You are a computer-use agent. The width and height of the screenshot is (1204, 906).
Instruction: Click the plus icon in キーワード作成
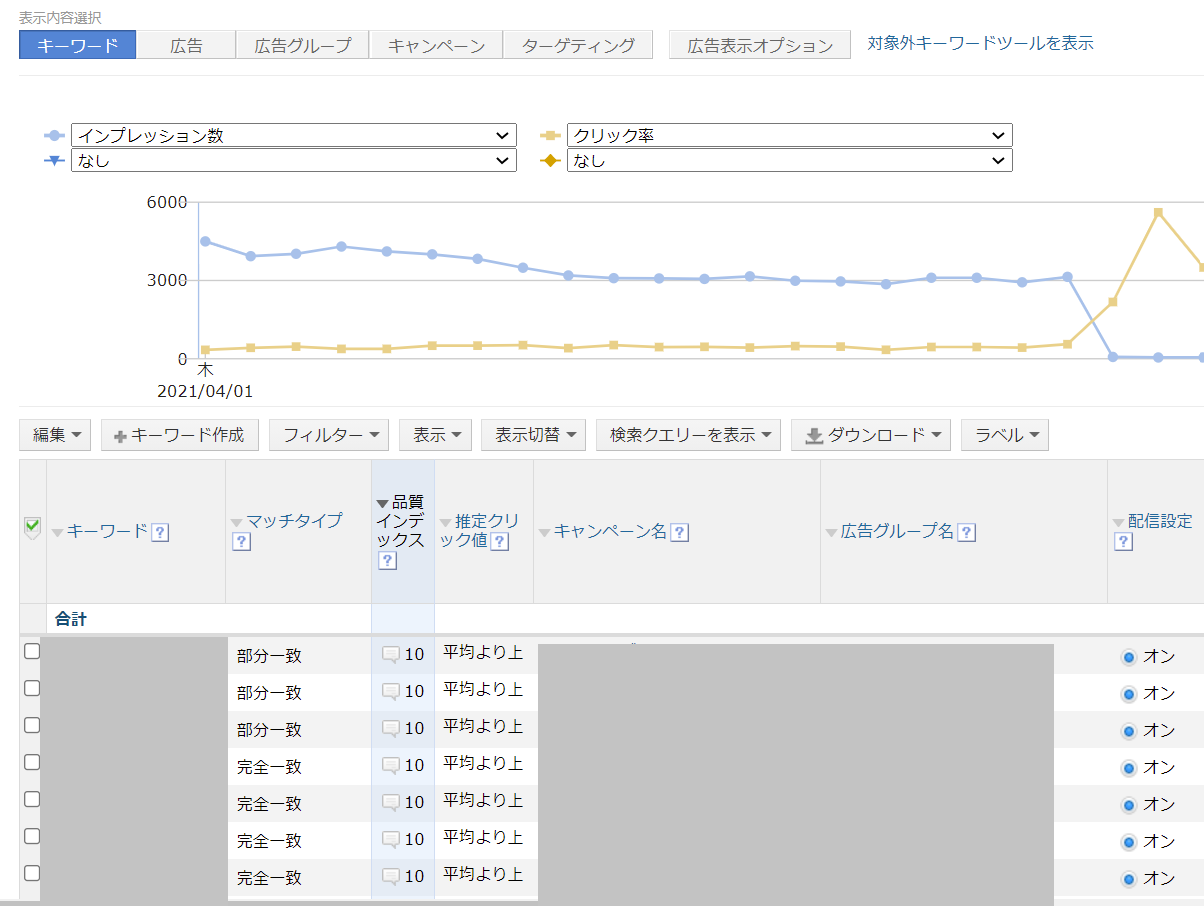121,436
